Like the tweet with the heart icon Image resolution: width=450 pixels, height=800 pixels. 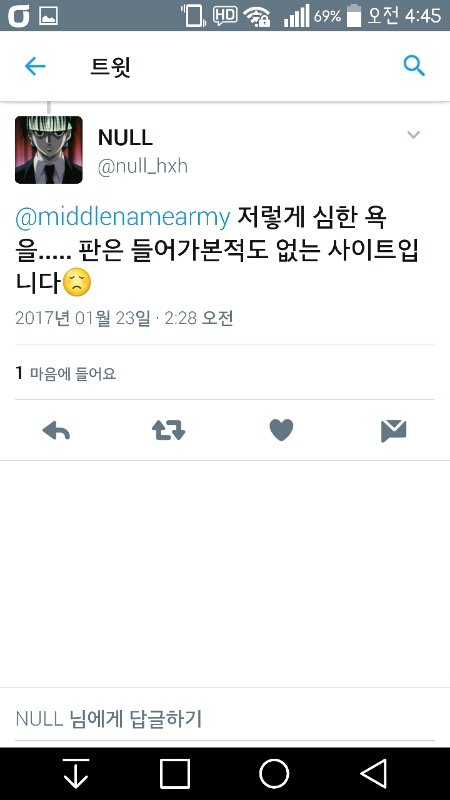pyautogui.click(x=281, y=430)
